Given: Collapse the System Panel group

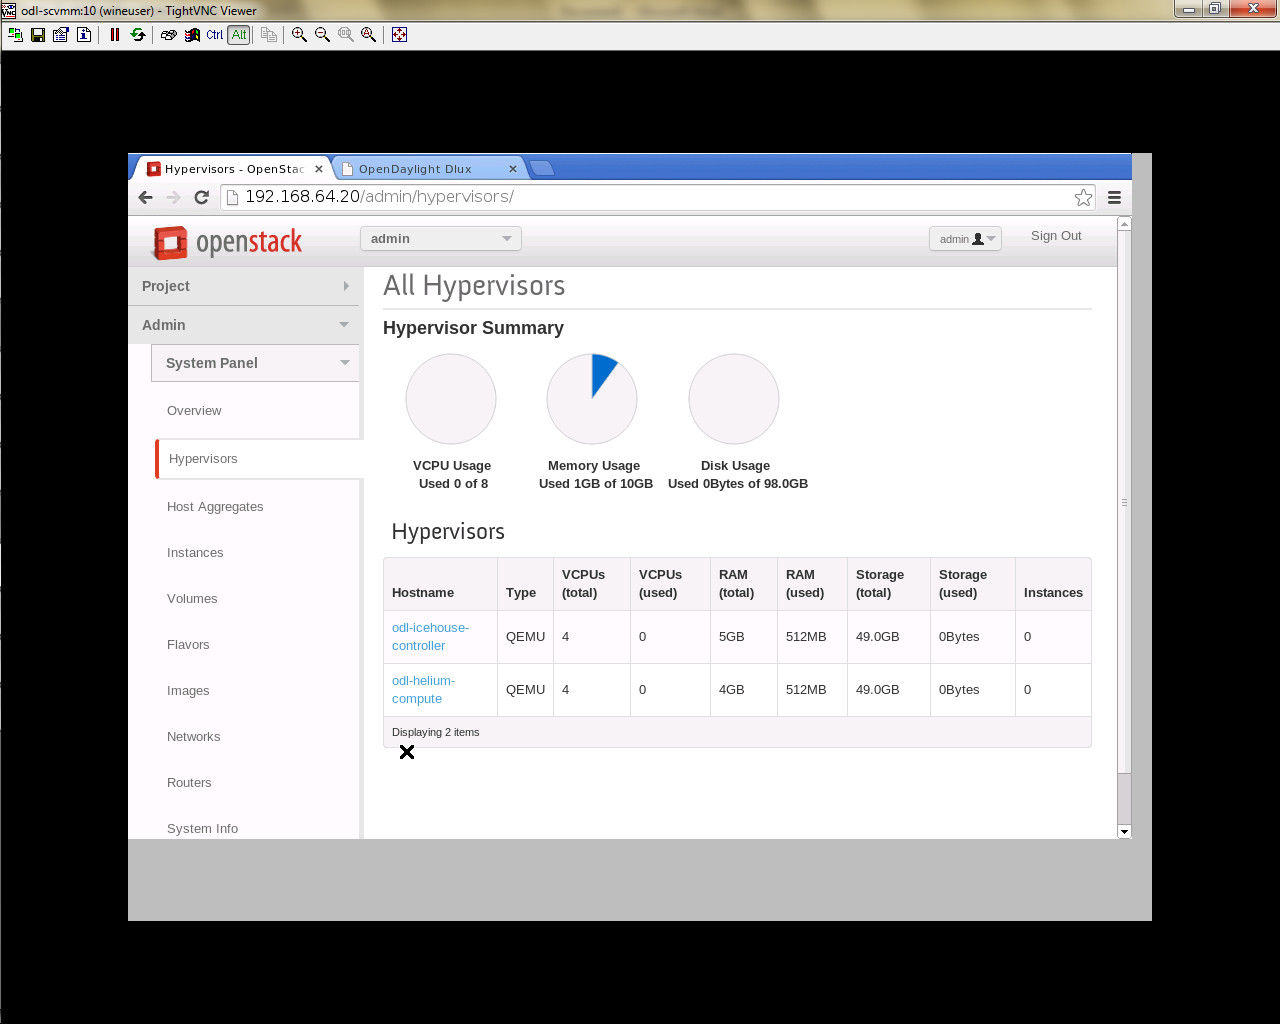Looking at the screenshot, I should tap(255, 363).
